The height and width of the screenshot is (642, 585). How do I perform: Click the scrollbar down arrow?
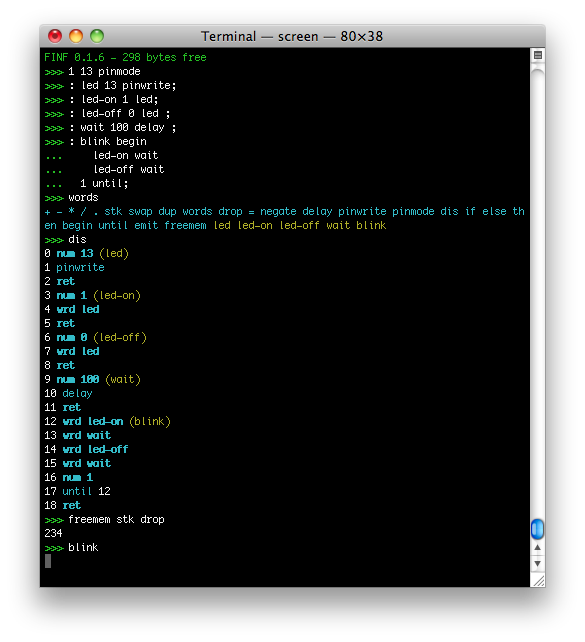(538, 564)
